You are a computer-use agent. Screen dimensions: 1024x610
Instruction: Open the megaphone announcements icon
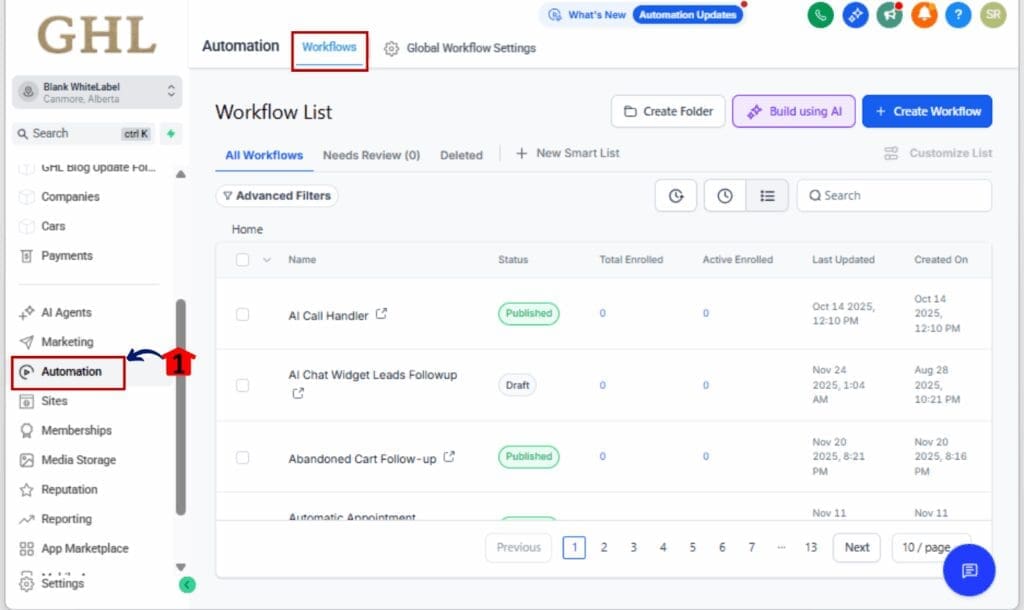click(889, 14)
